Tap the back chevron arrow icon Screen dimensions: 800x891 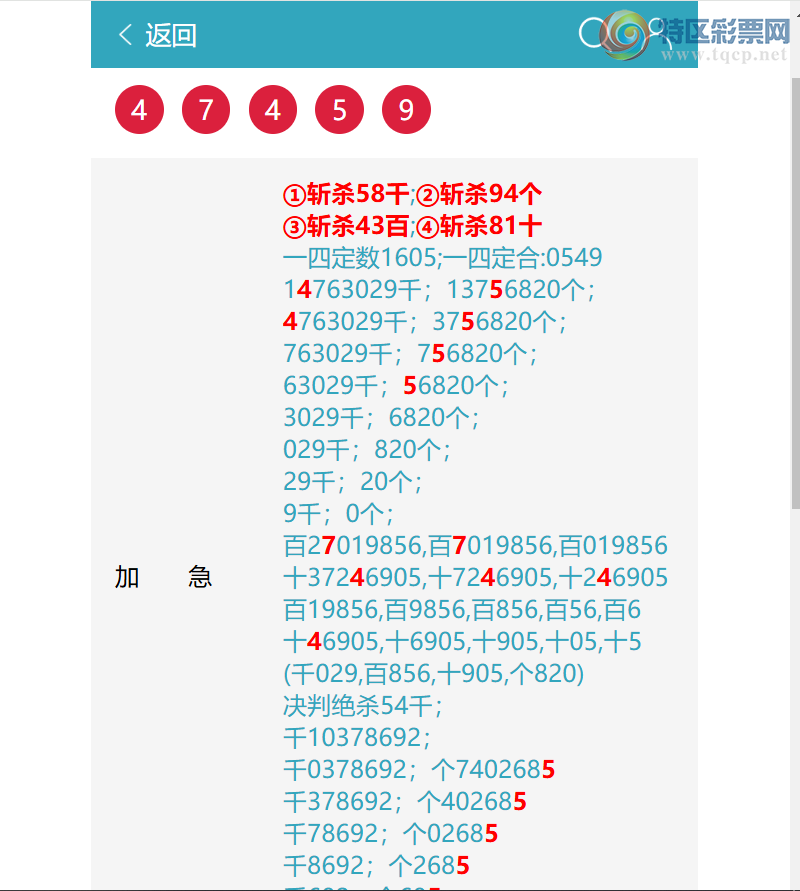(124, 33)
